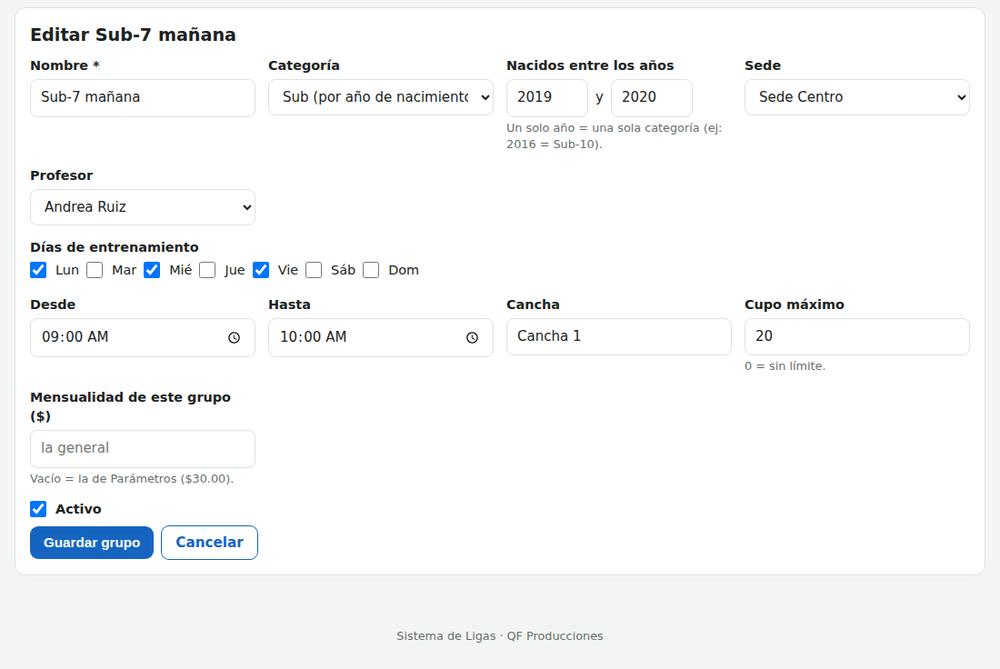
Task: Open the Categoría dropdown
Action: click(381, 97)
